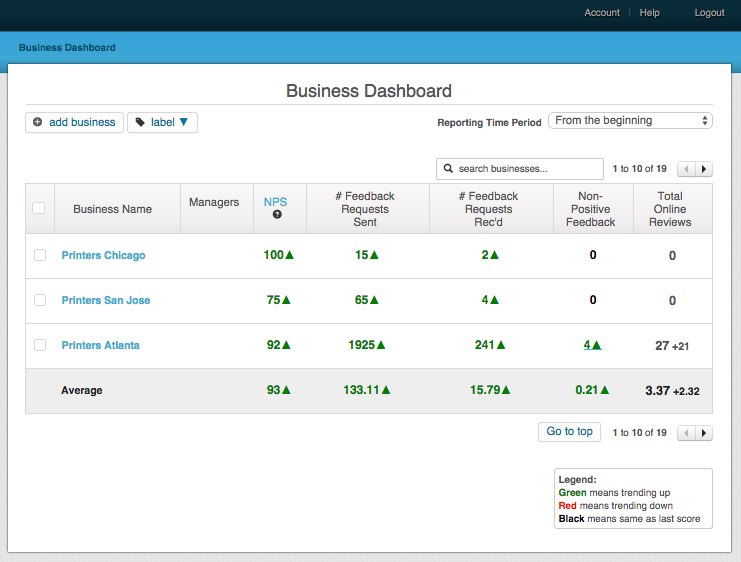Click the tag icon on label button

(x=140, y=122)
